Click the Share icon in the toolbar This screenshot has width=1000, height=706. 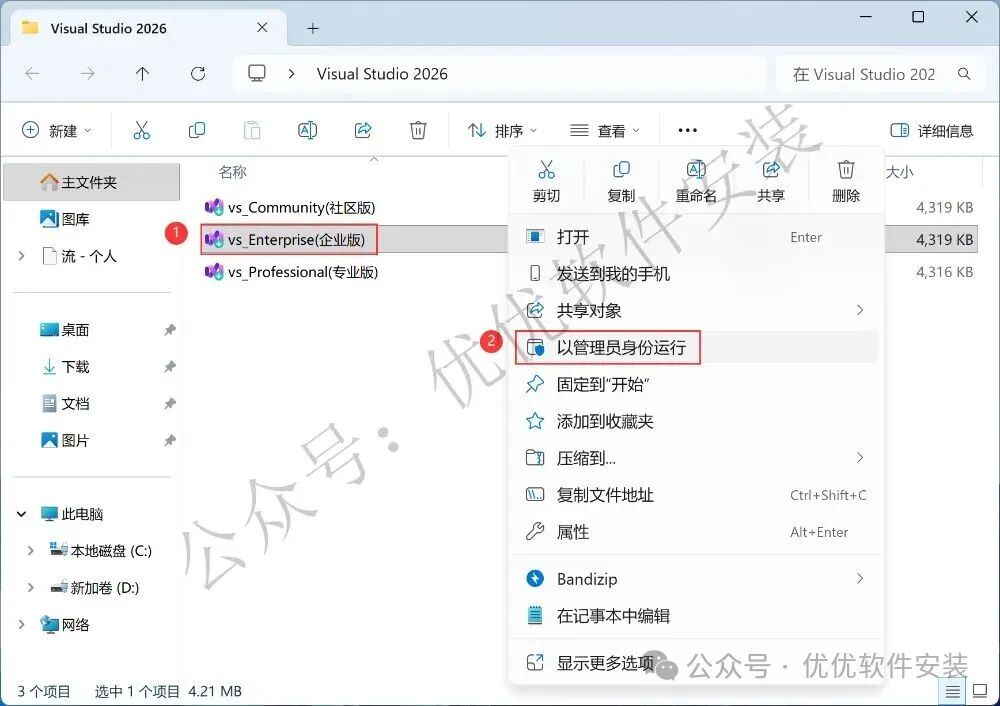(363, 131)
